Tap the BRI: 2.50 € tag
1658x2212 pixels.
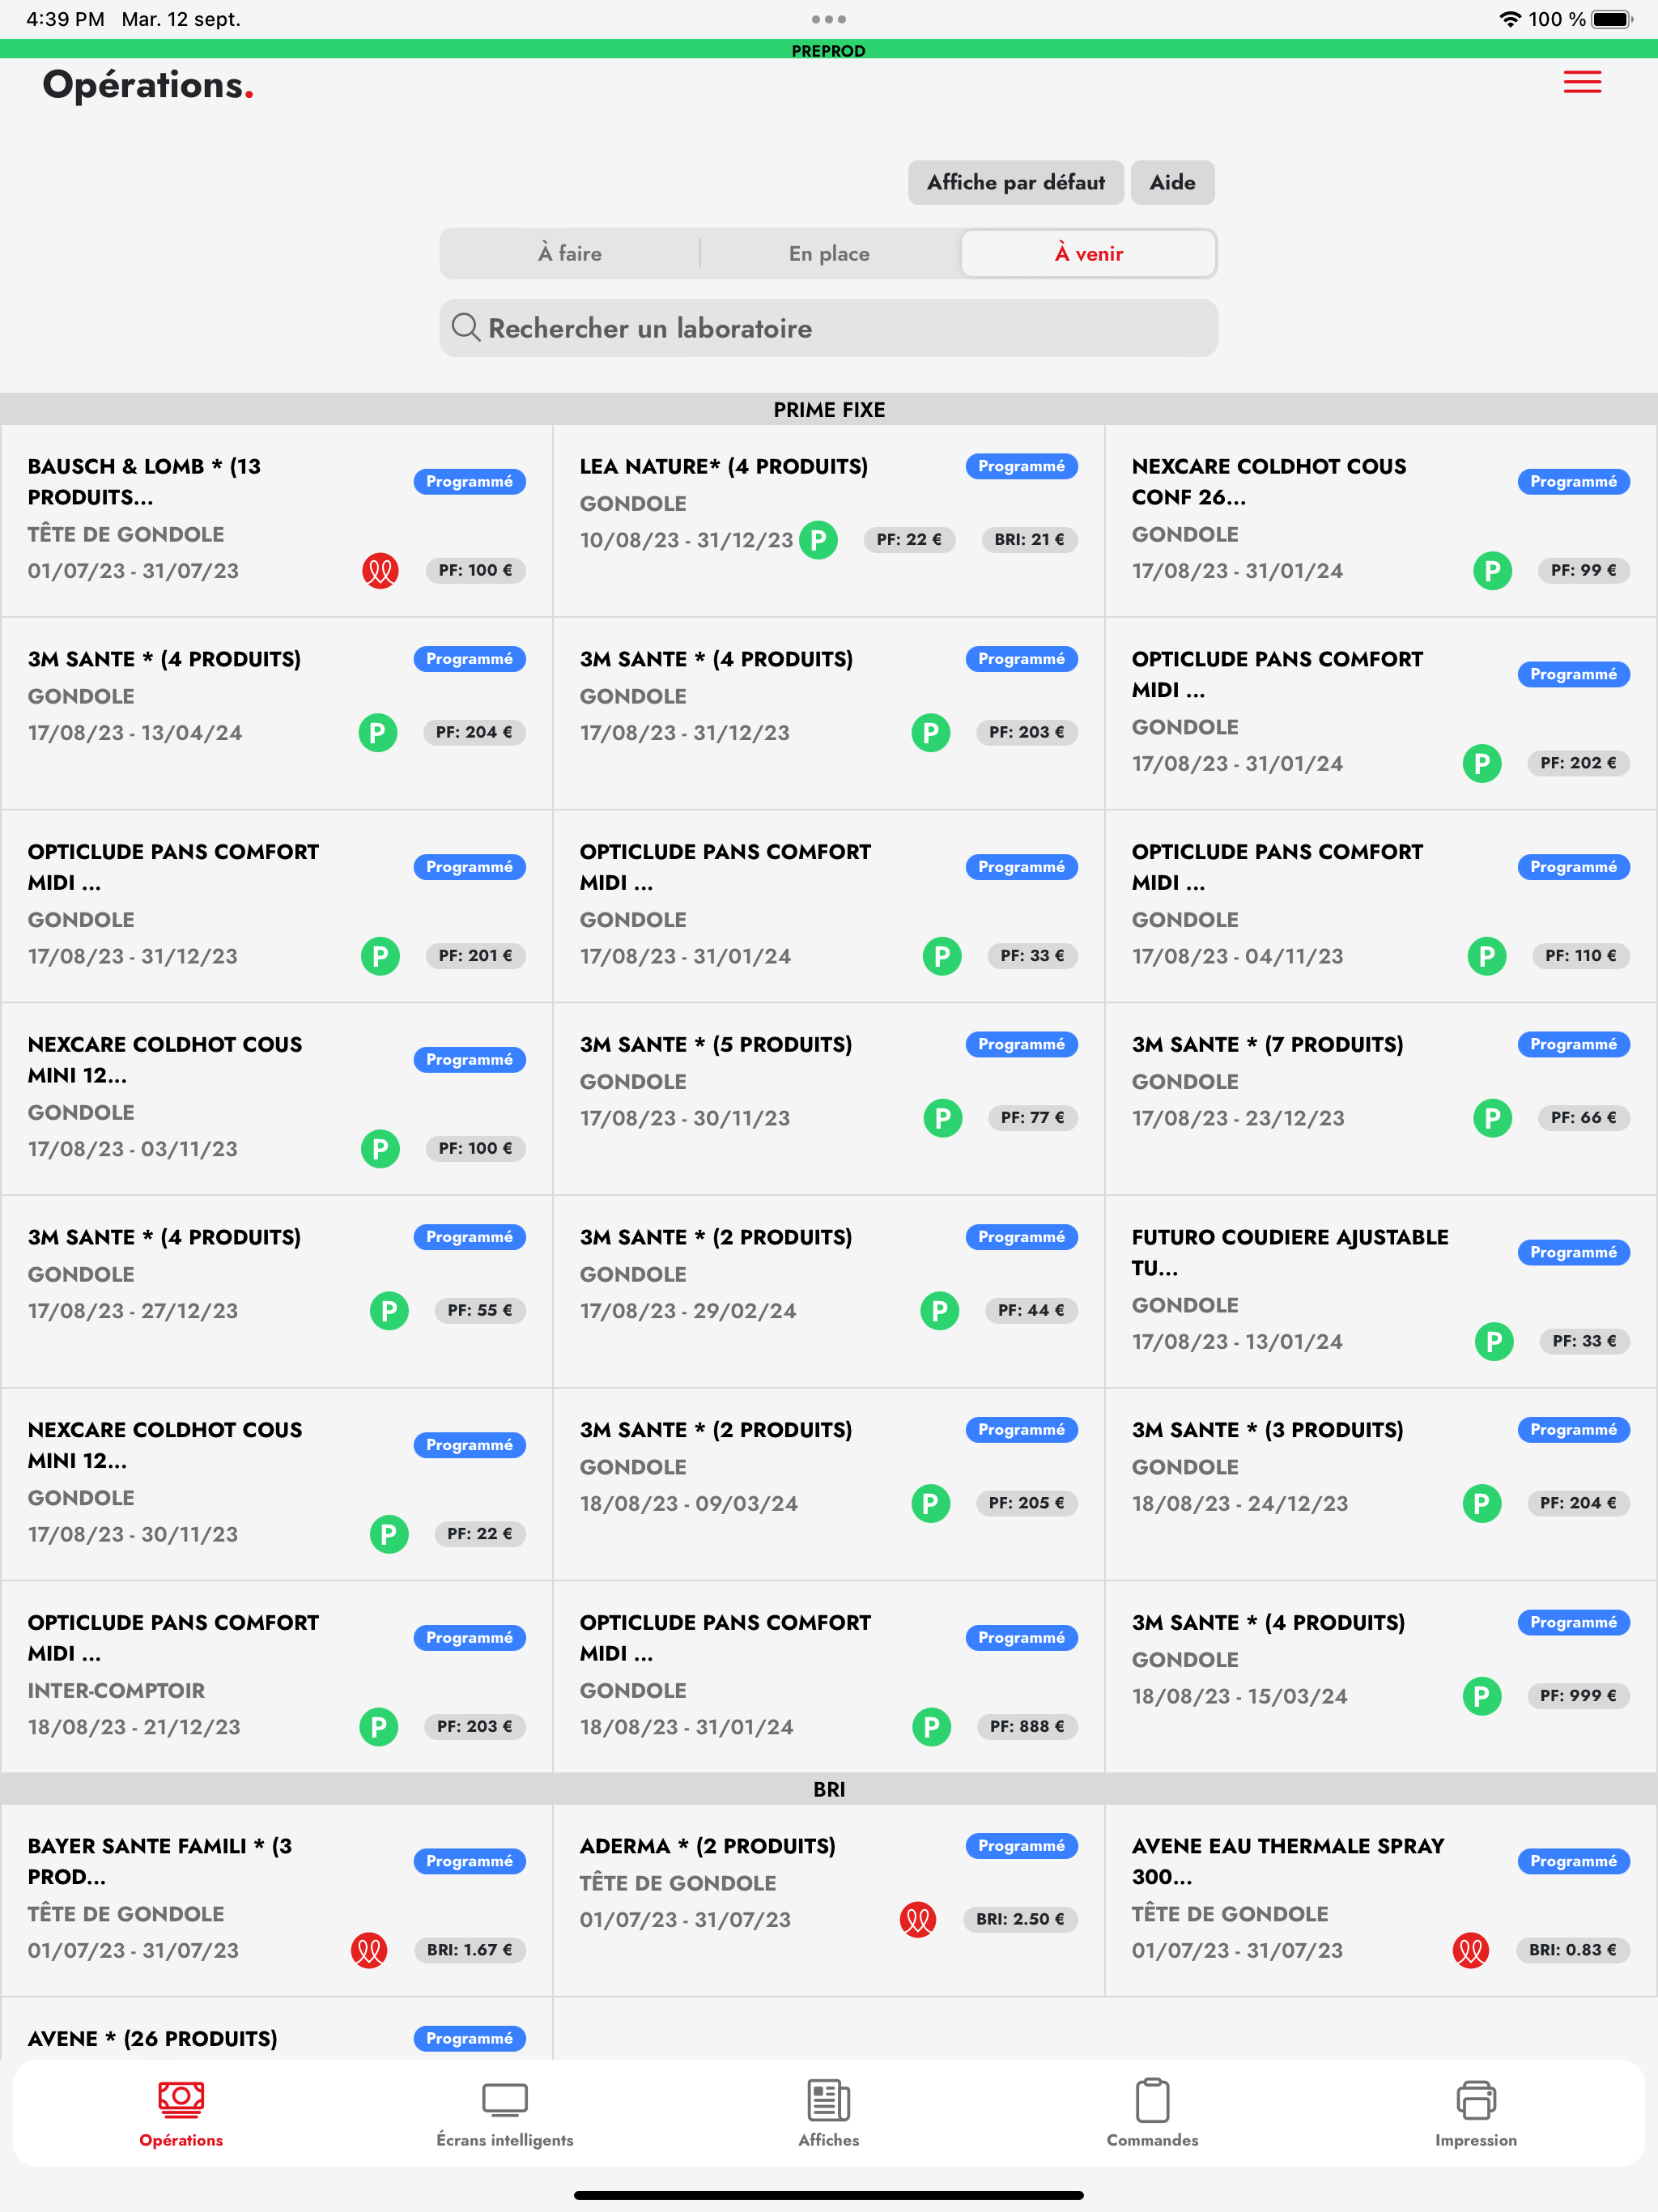(1020, 1919)
